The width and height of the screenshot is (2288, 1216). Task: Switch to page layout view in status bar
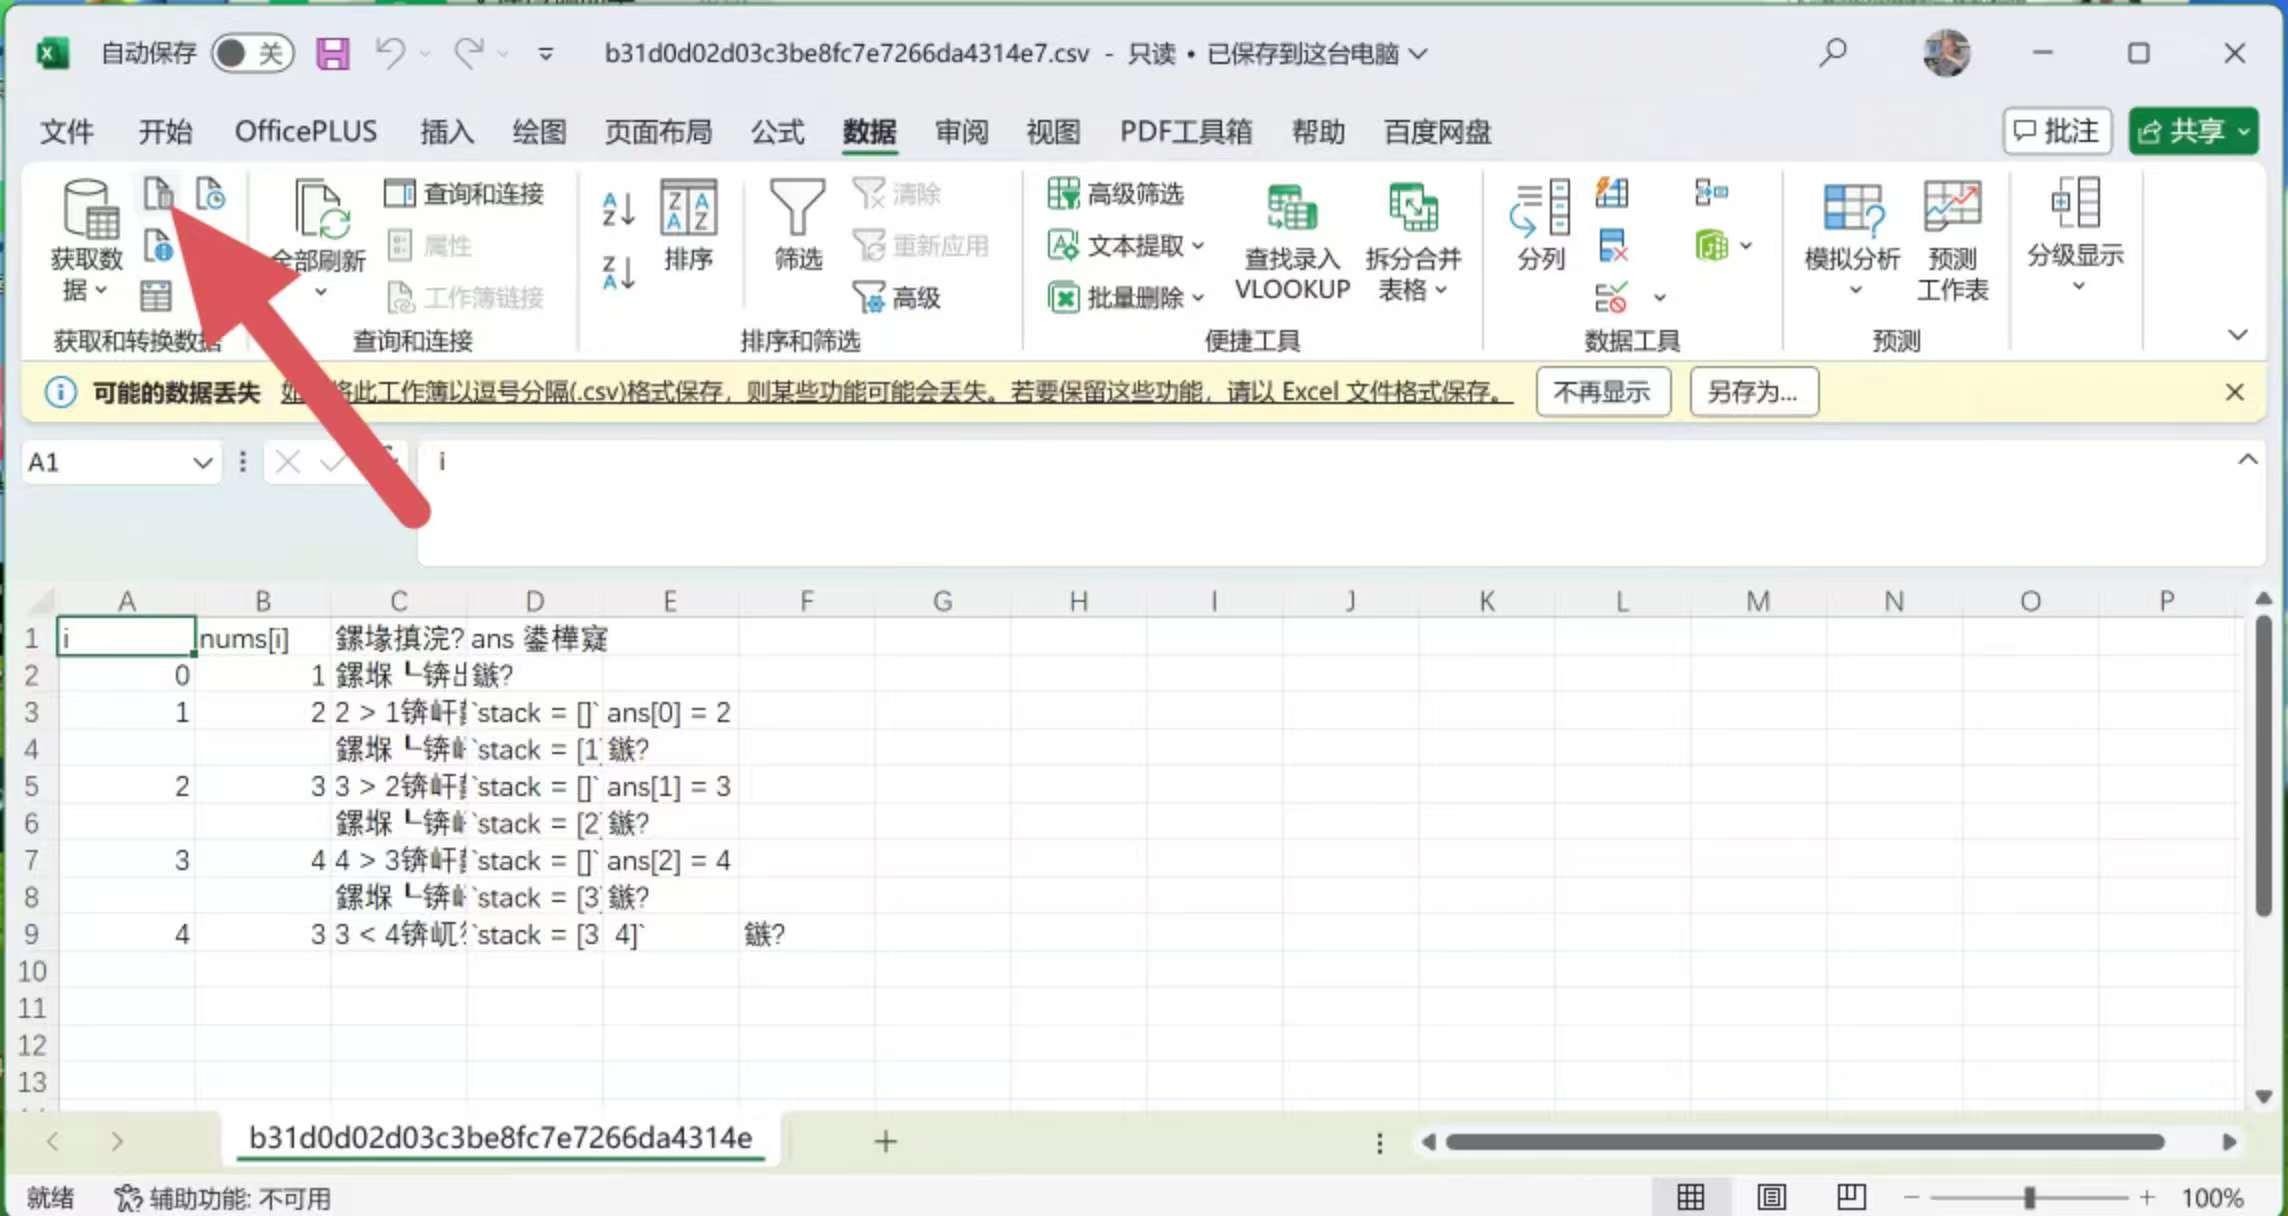[x=1771, y=1197]
